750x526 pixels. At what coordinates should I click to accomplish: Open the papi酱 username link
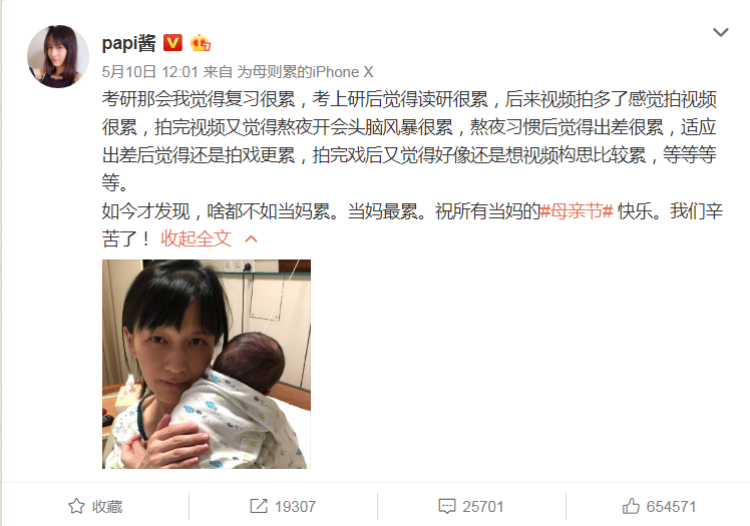coord(129,43)
